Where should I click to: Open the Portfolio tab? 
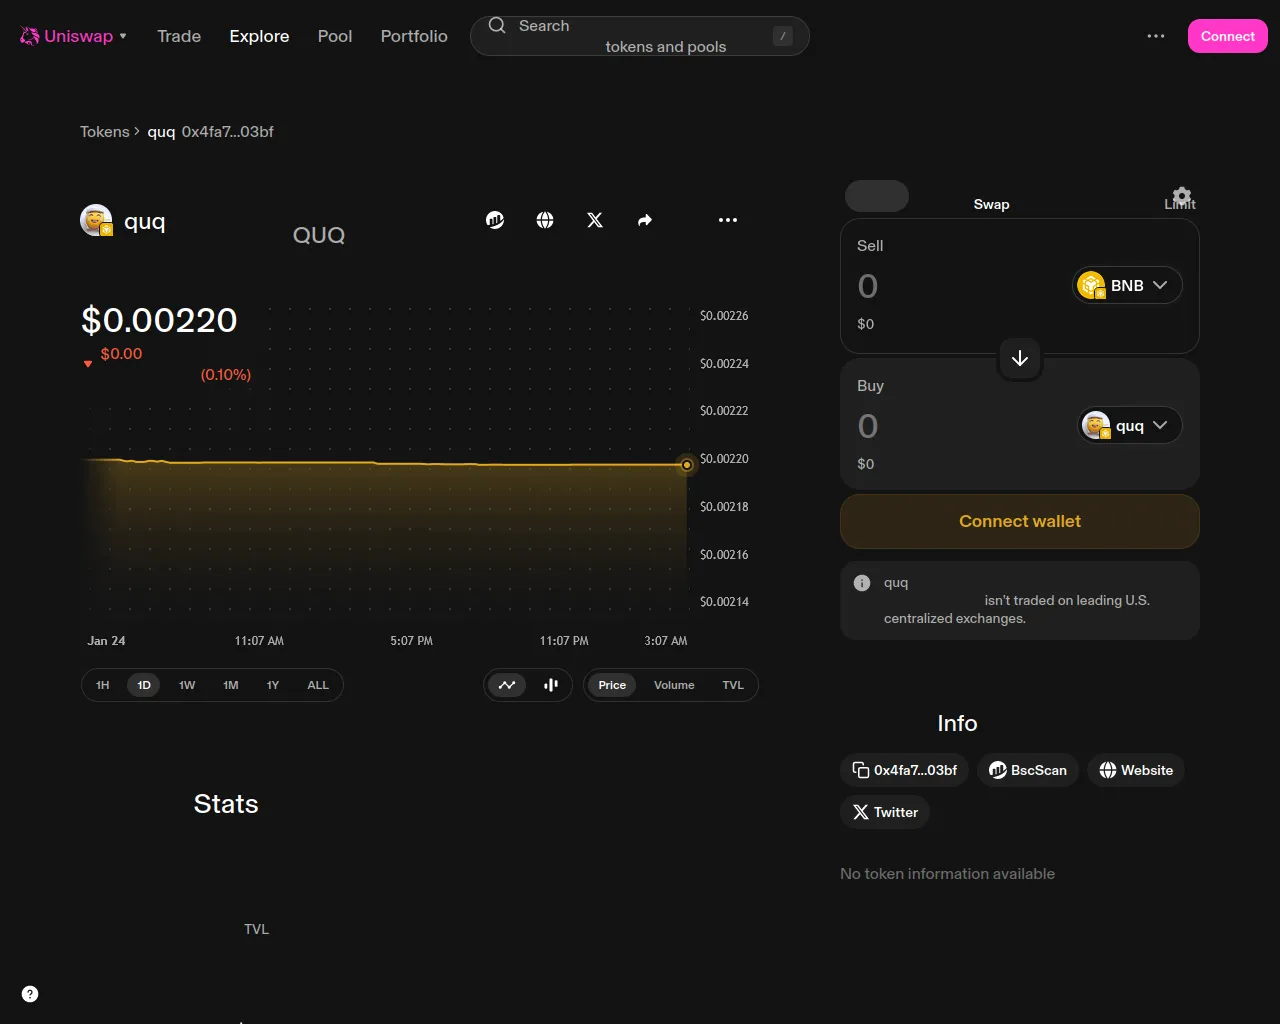pos(414,36)
